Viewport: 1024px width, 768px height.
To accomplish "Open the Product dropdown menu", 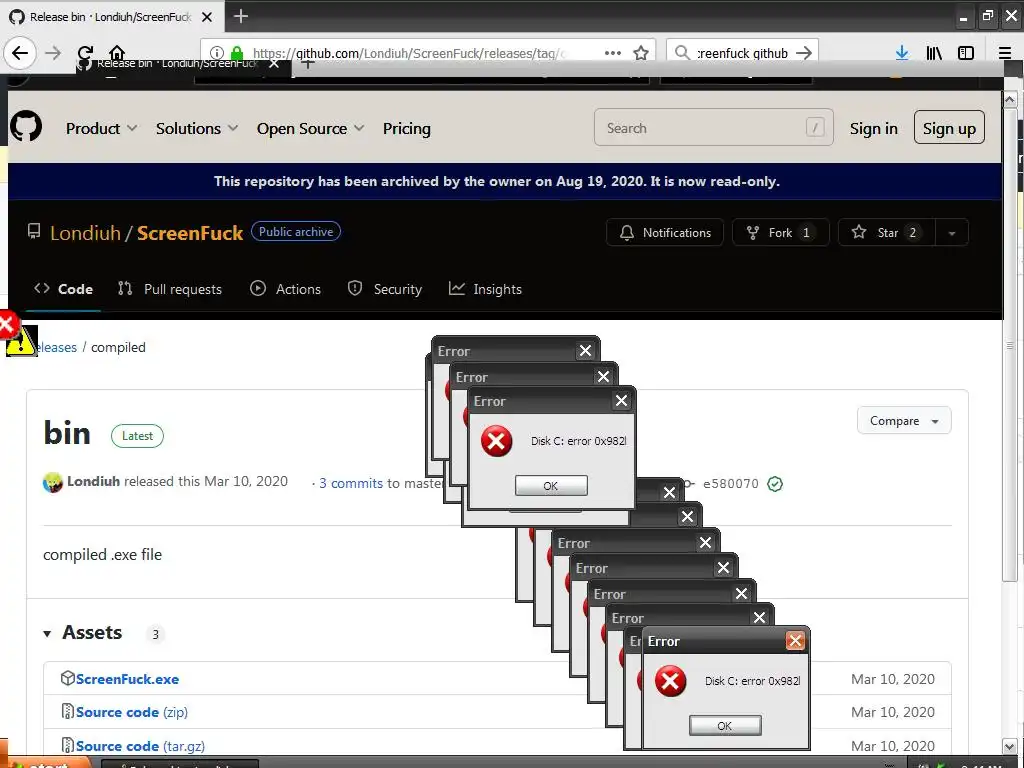I will (x=101, y=129).
